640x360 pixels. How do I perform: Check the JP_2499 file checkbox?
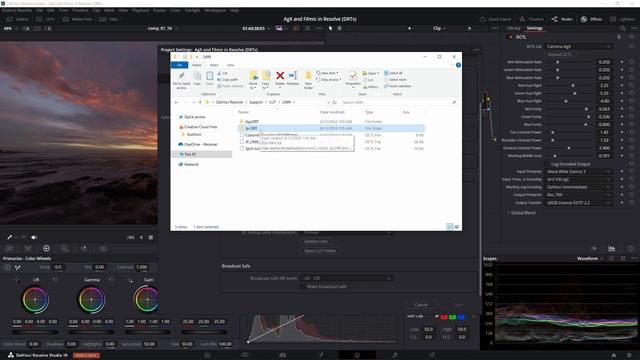coord(242,142)
